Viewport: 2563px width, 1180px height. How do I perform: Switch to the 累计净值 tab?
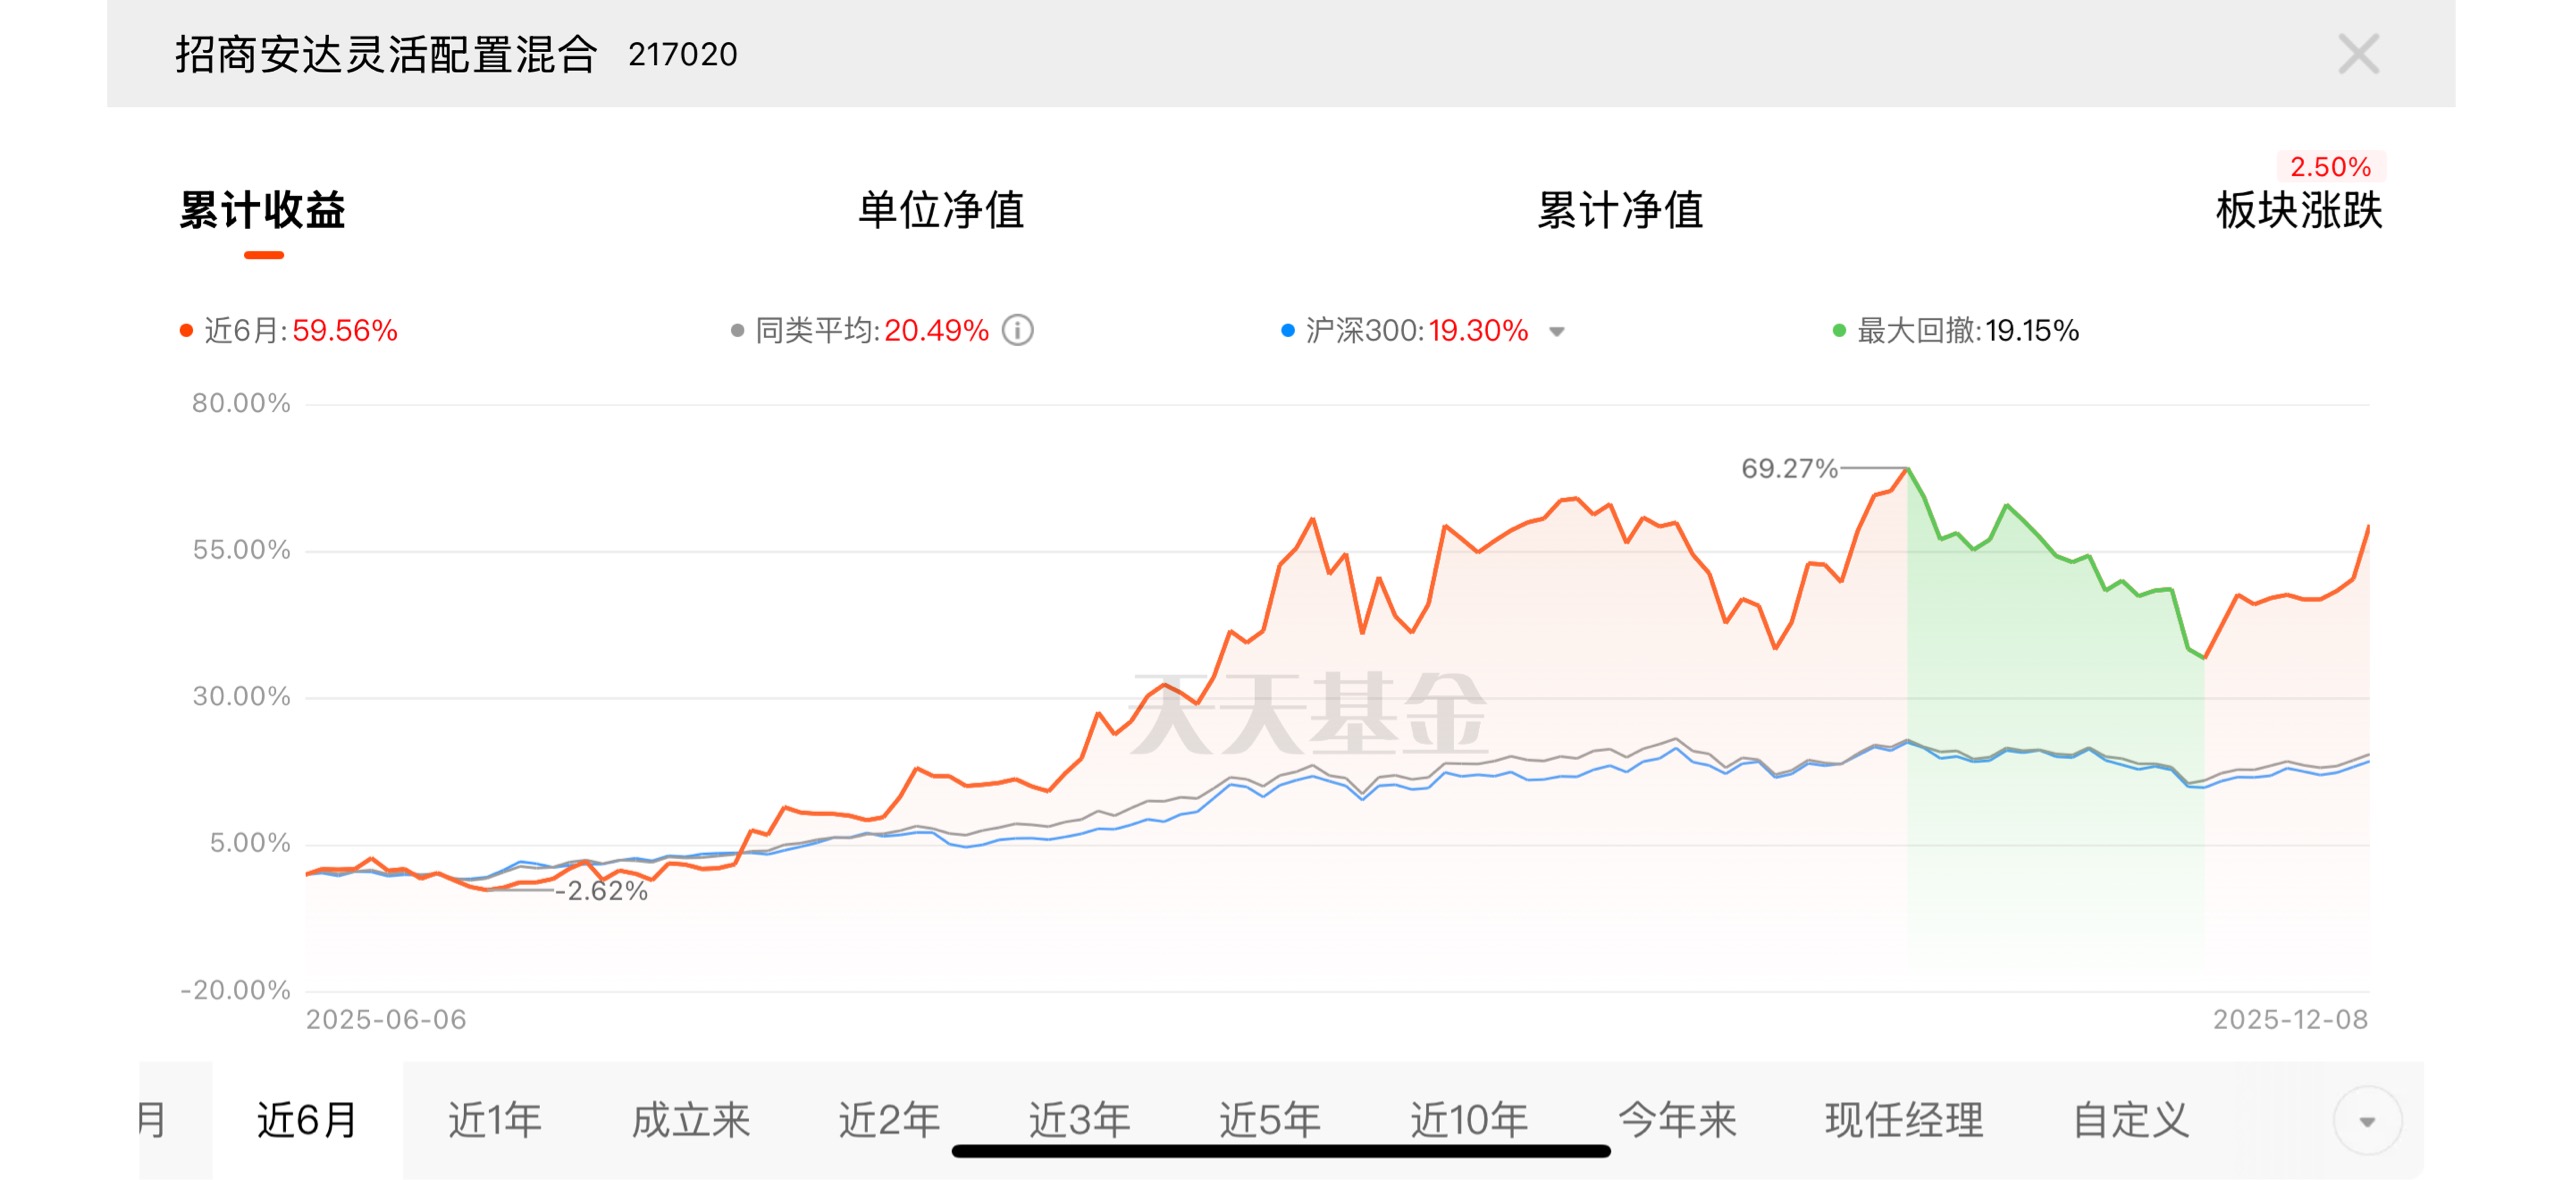pos(1619,211)
